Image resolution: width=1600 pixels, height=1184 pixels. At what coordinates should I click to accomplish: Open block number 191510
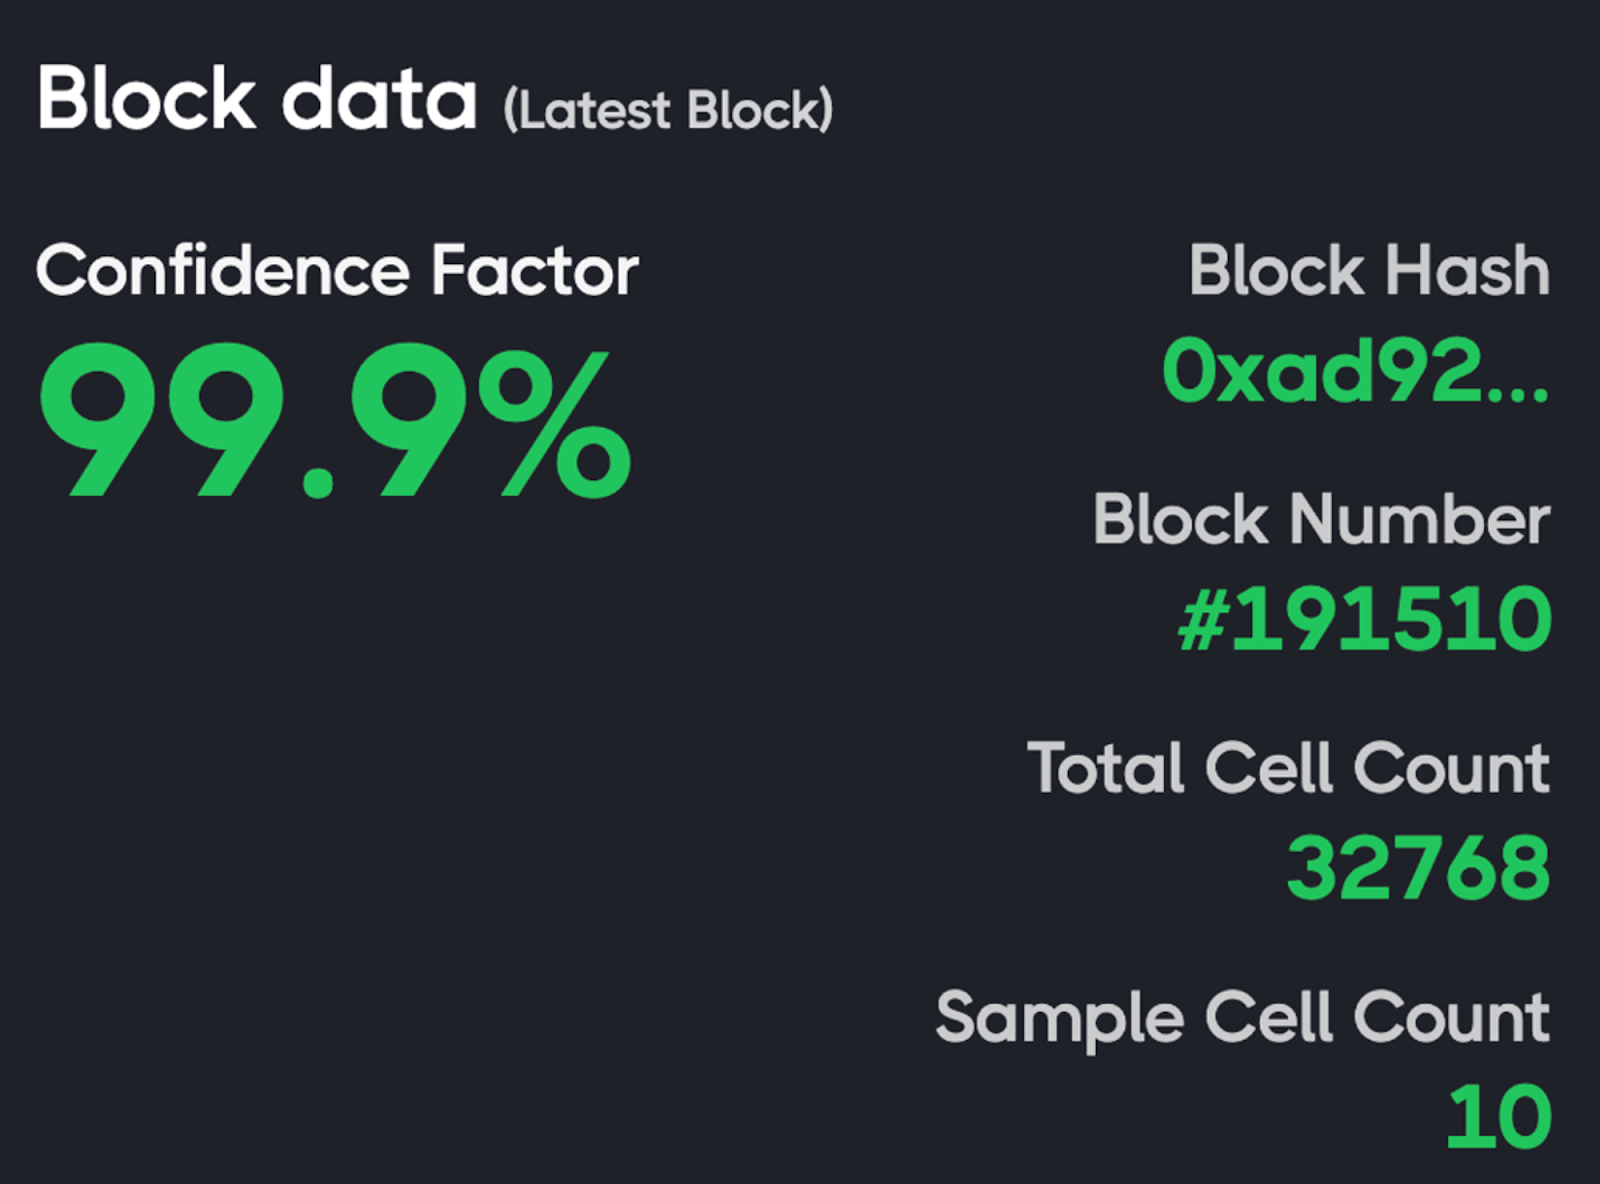click(1390, 620)
